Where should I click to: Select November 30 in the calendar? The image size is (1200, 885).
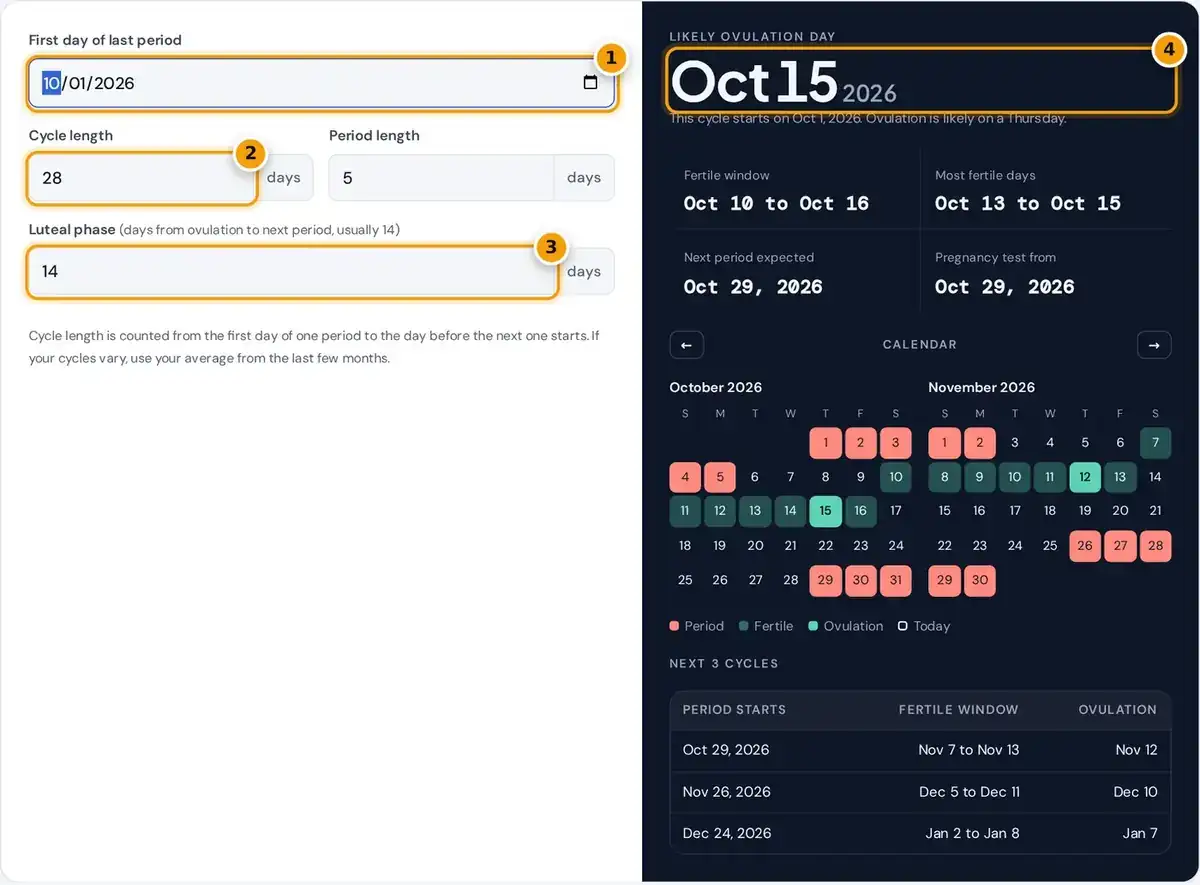coord(980,580)
